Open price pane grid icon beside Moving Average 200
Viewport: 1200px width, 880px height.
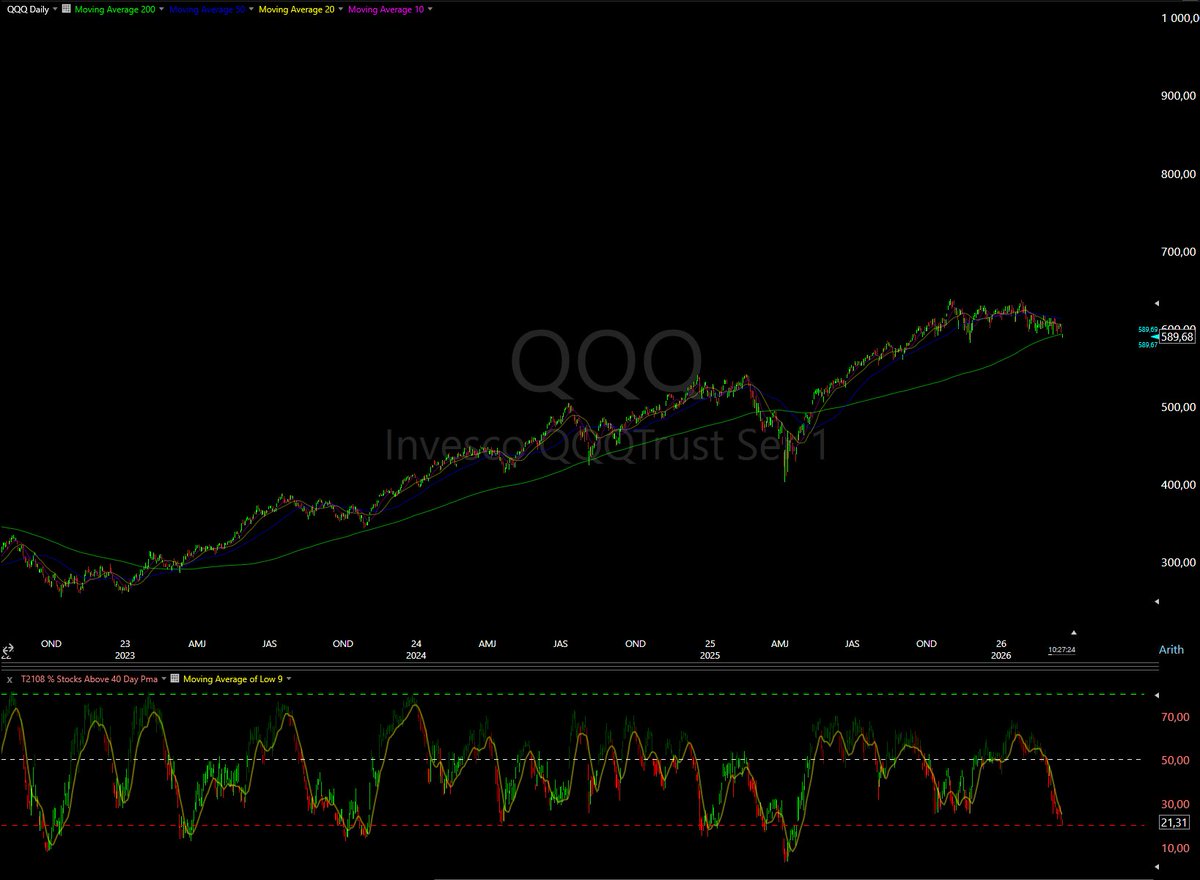tap(66, 8)
